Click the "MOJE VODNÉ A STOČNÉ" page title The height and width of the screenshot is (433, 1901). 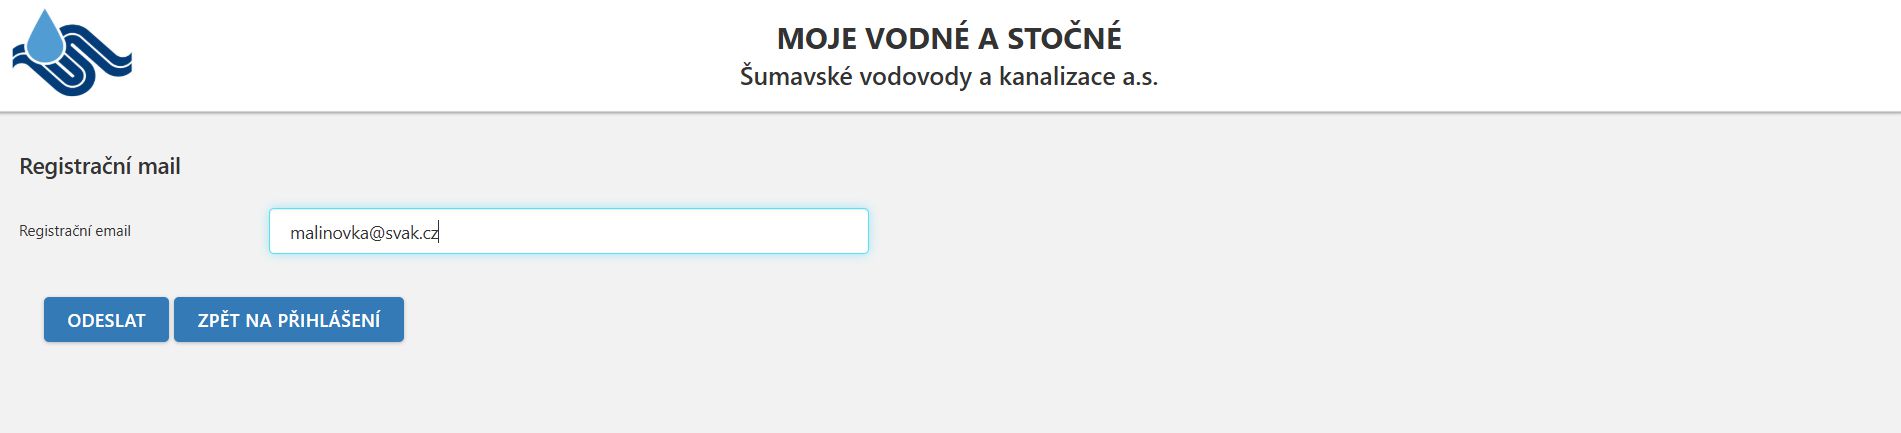[949, 38]
